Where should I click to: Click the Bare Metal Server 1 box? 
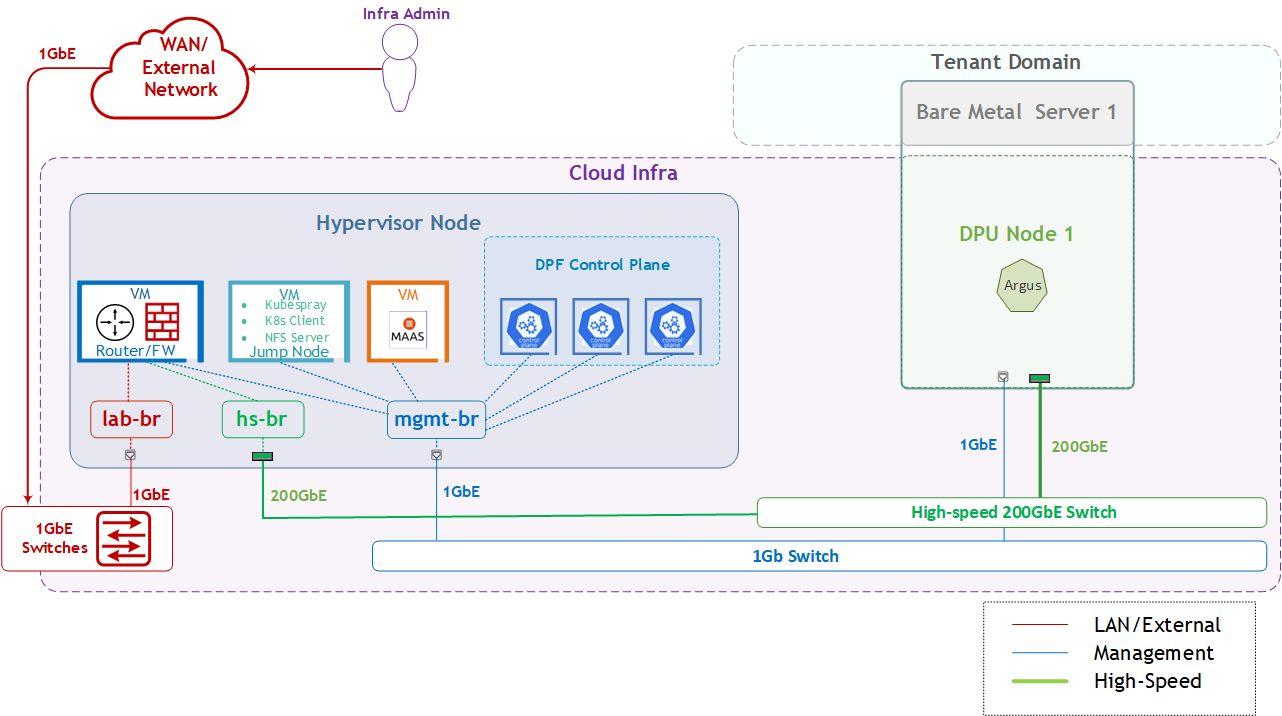click(1016, 112)
